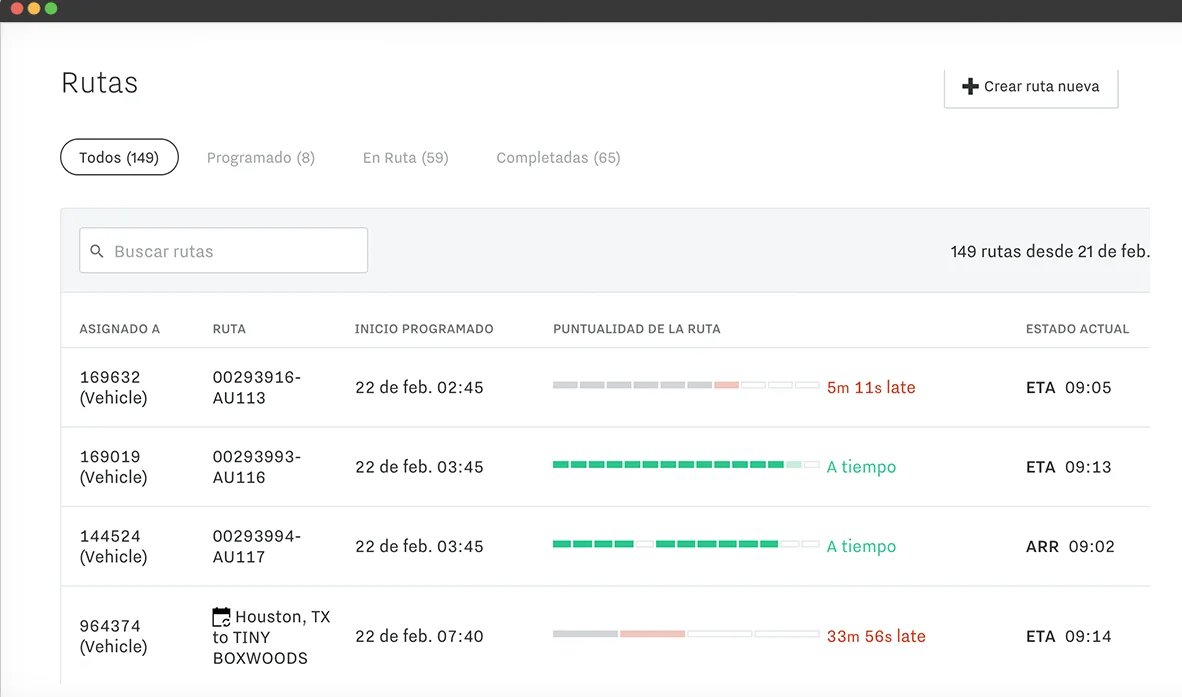Click the red close window dot
The height and width of the screenshot is (697, 1182).
coord(17,8)
